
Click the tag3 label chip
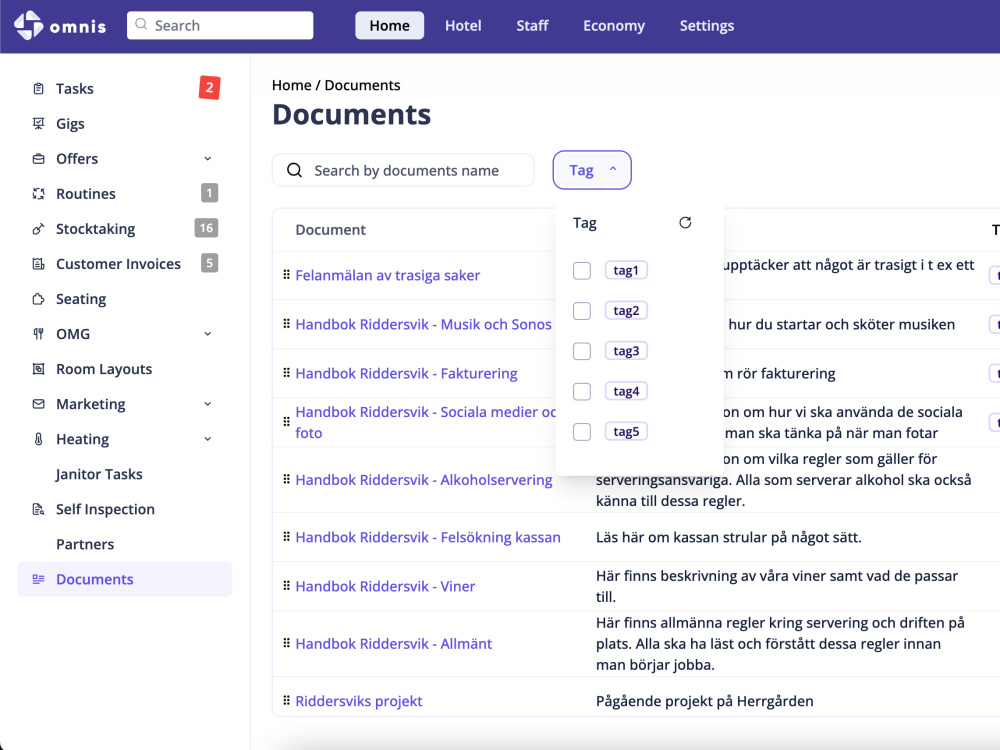tap(626, 351)
